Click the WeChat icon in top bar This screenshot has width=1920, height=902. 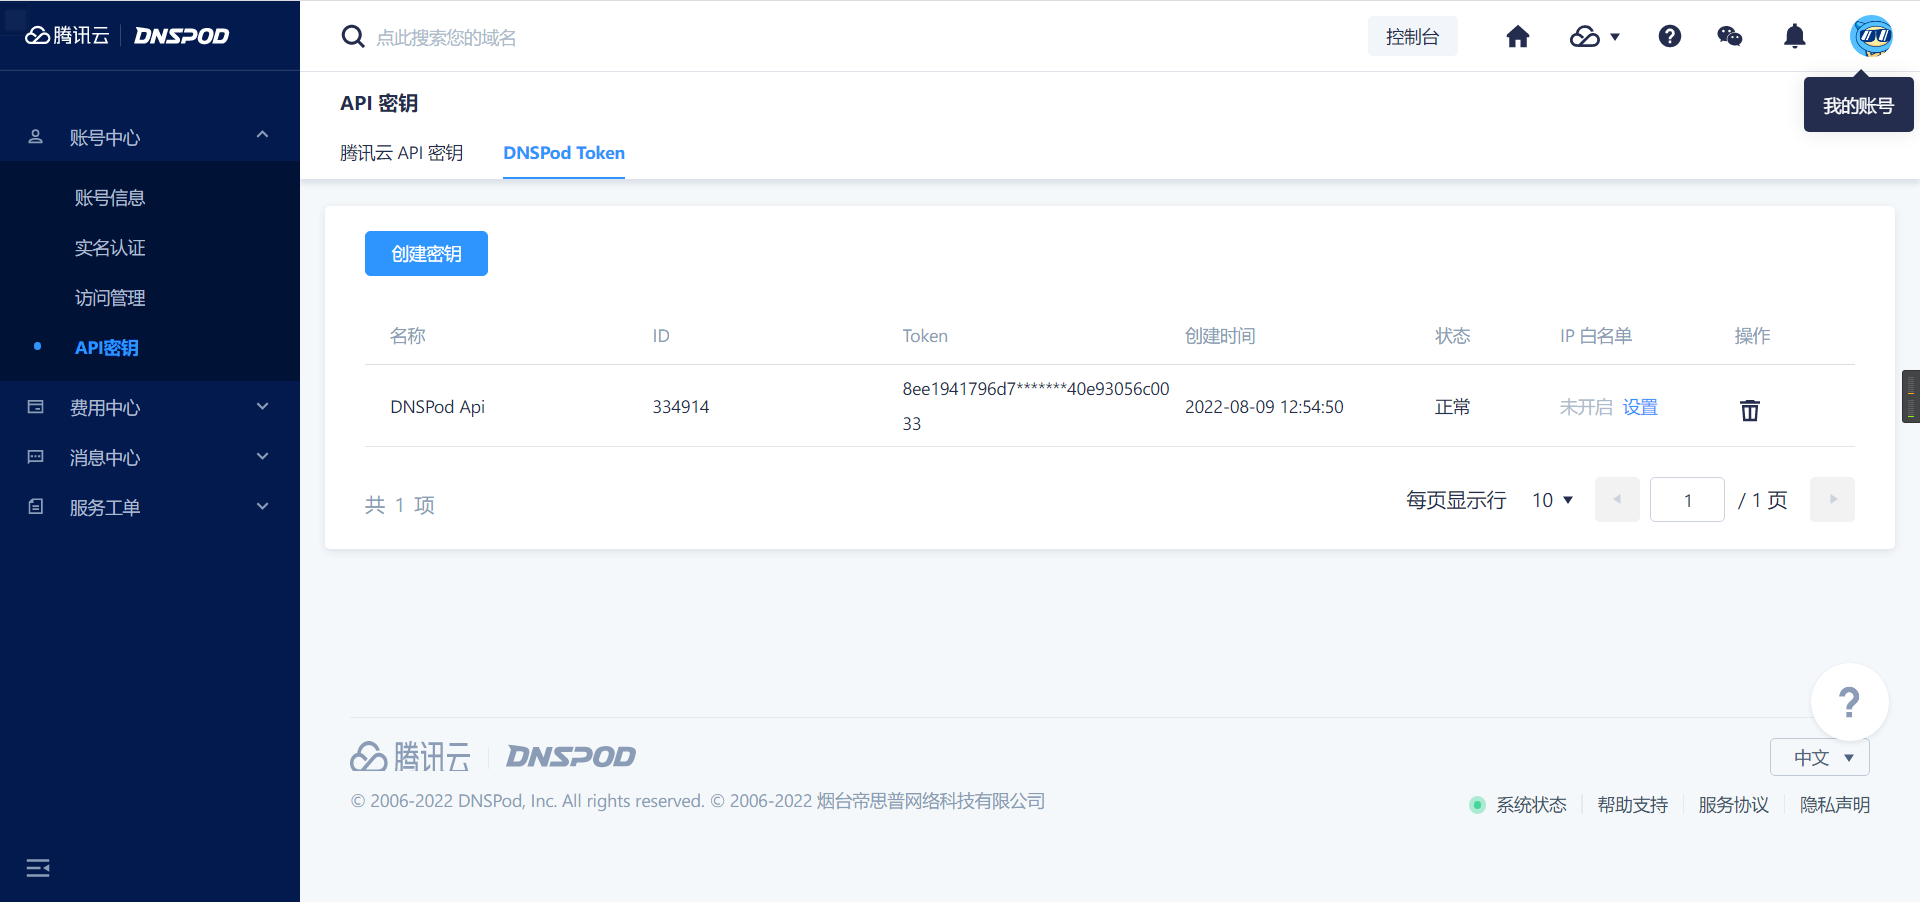1729,37
